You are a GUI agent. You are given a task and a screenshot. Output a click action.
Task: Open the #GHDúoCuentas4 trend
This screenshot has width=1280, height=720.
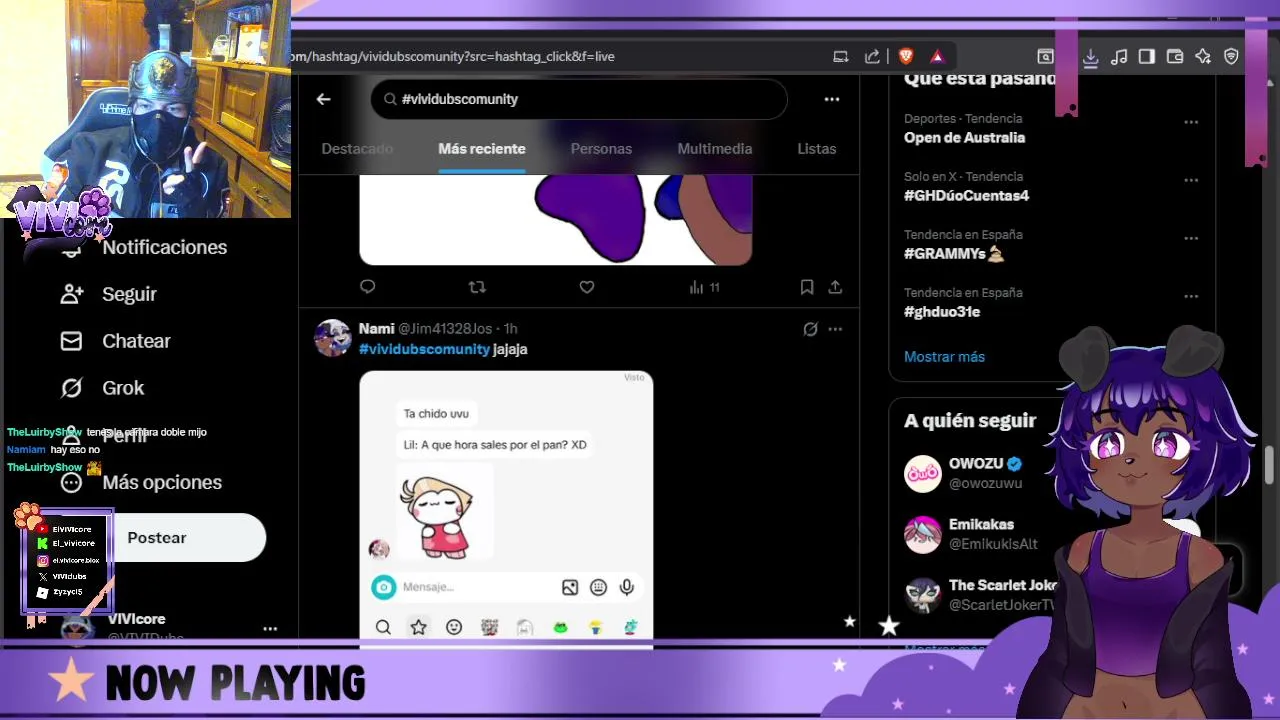click(x=966, y=195)
